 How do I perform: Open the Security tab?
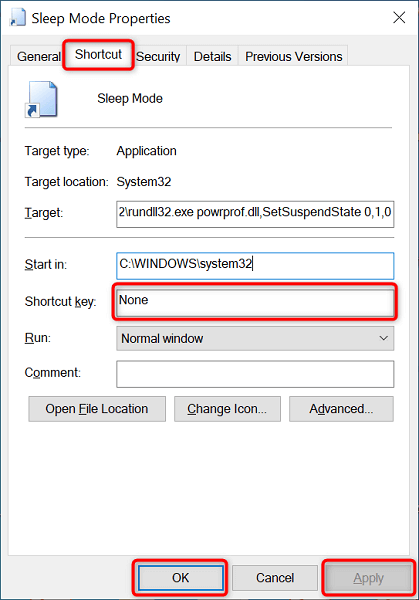[158, 57]
